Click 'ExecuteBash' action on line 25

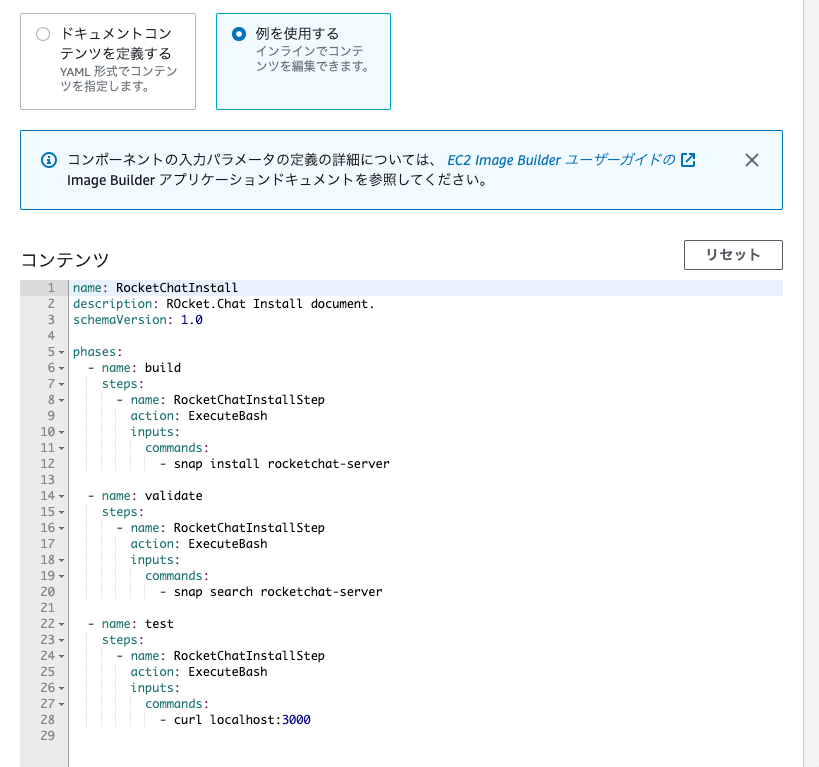pos(228,672)
